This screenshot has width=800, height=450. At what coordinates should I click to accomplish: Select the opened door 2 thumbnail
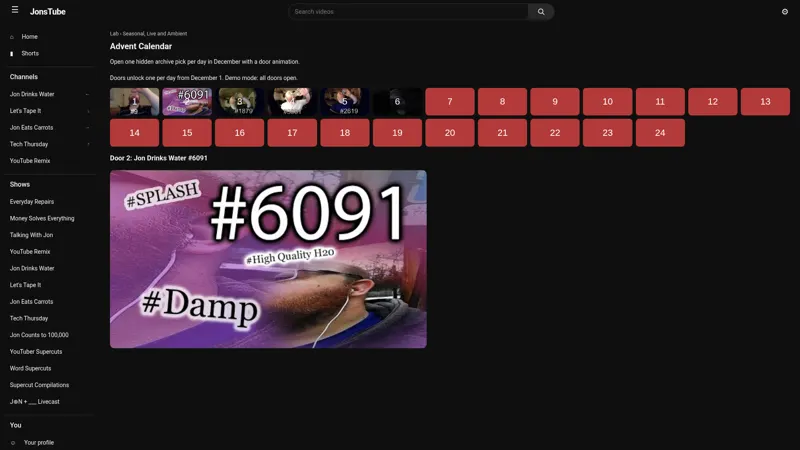(187, 102)
